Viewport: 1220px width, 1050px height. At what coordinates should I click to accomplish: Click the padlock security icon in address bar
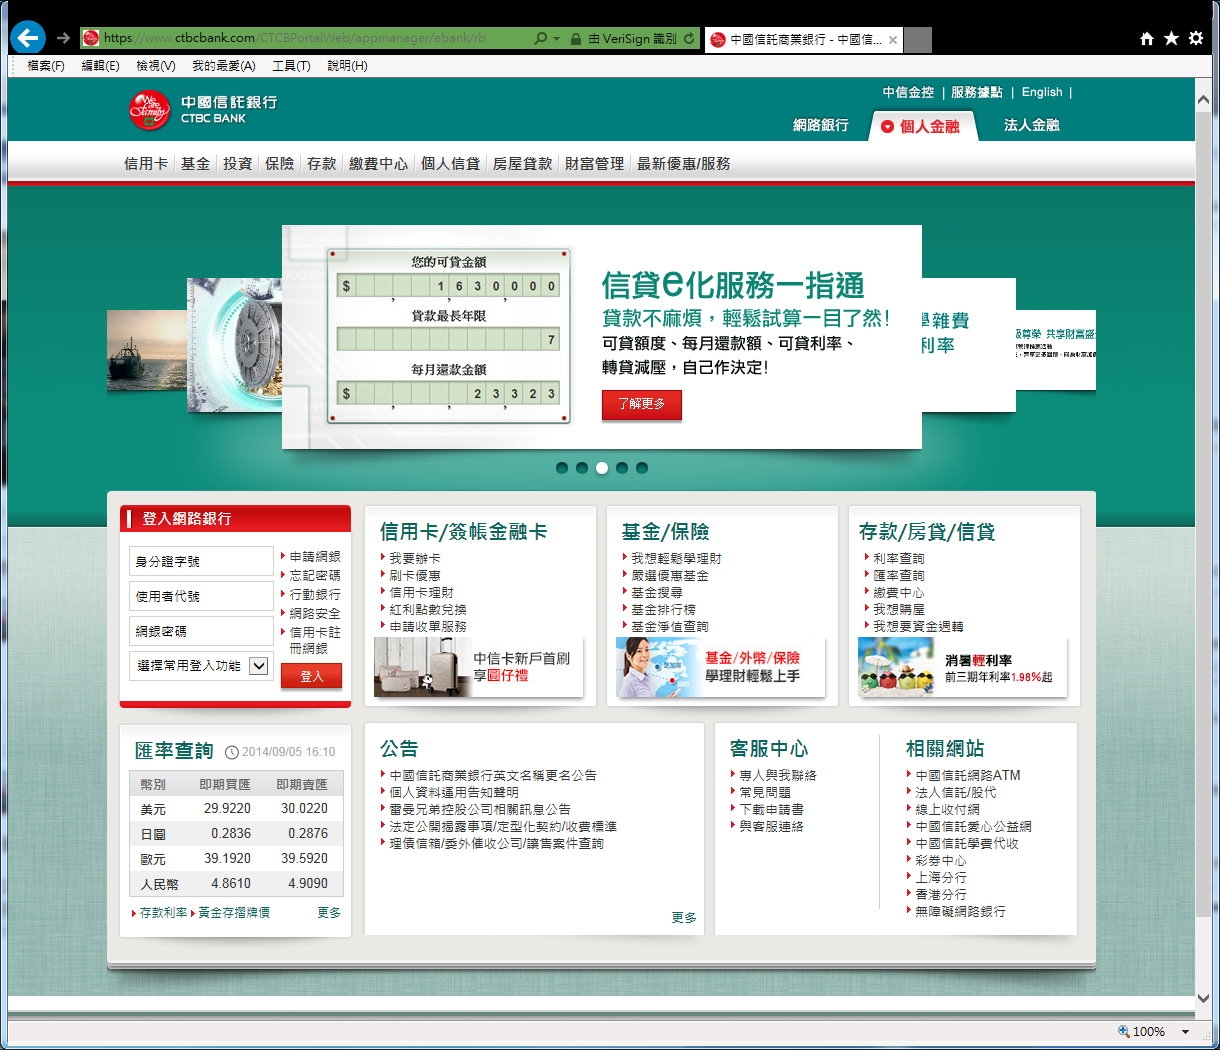tap(576, 39)
